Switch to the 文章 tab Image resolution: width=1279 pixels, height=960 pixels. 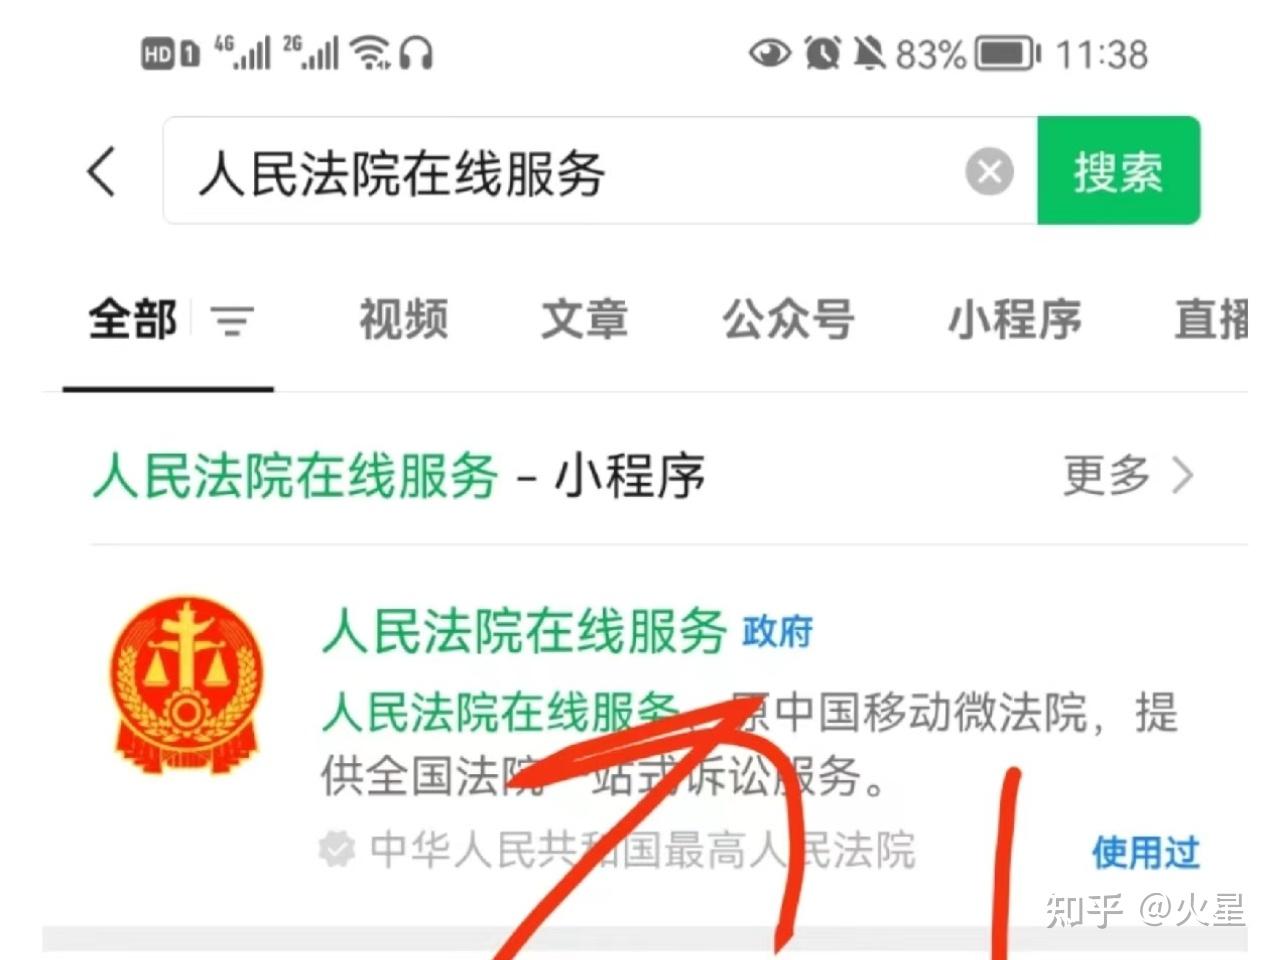tap(585, 320)
